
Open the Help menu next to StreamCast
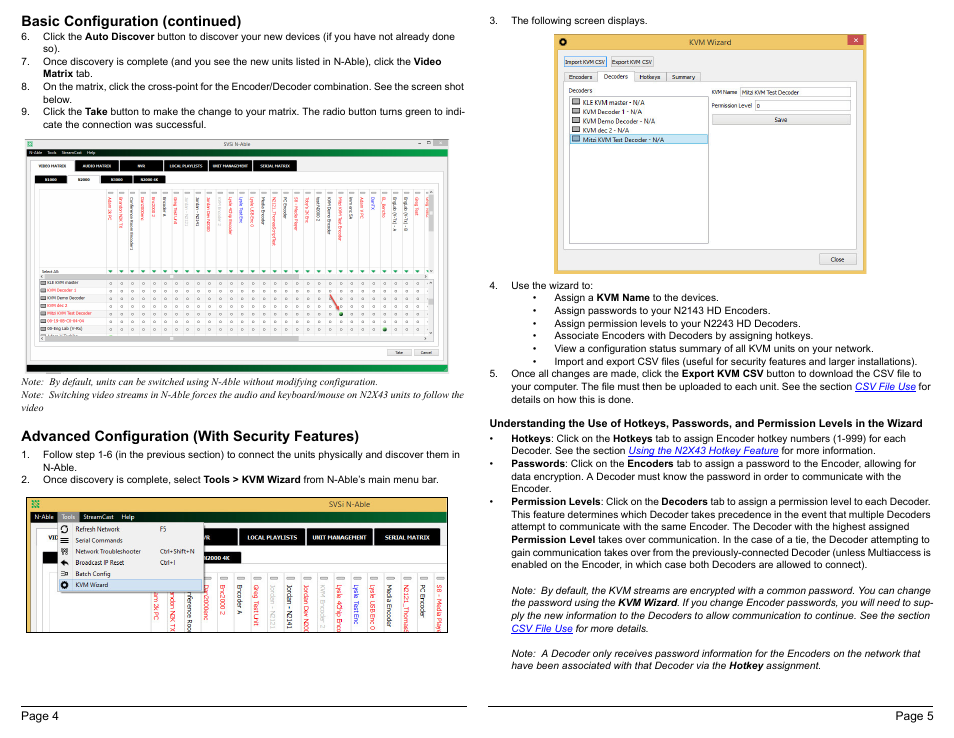click(128, 517)
